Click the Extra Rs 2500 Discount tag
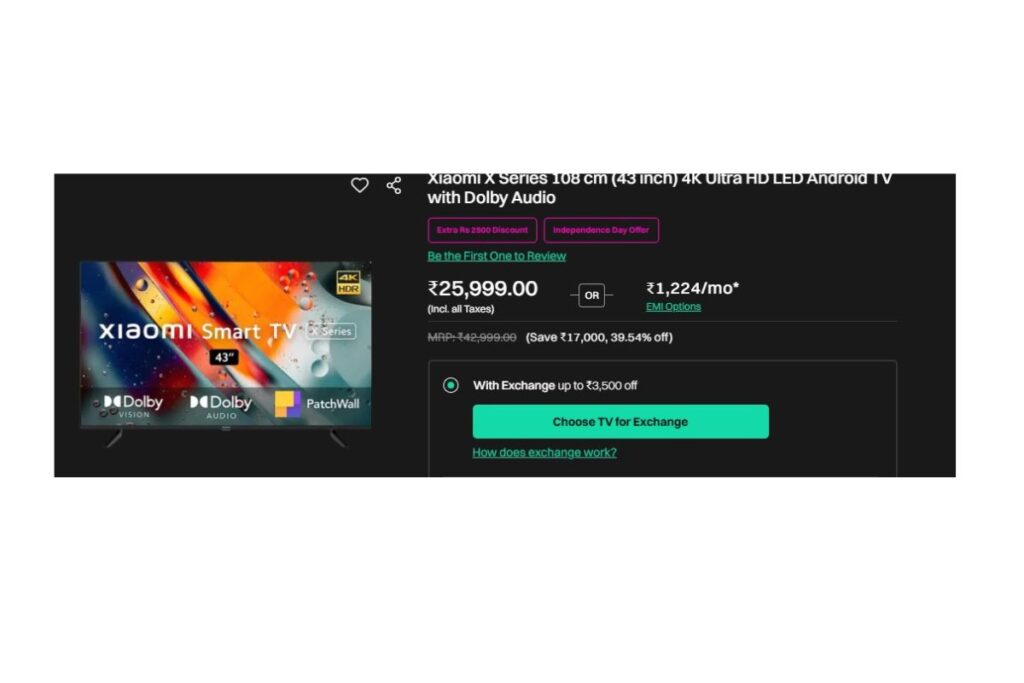This screenshot has height=683, width=1024. coord(482,230)
